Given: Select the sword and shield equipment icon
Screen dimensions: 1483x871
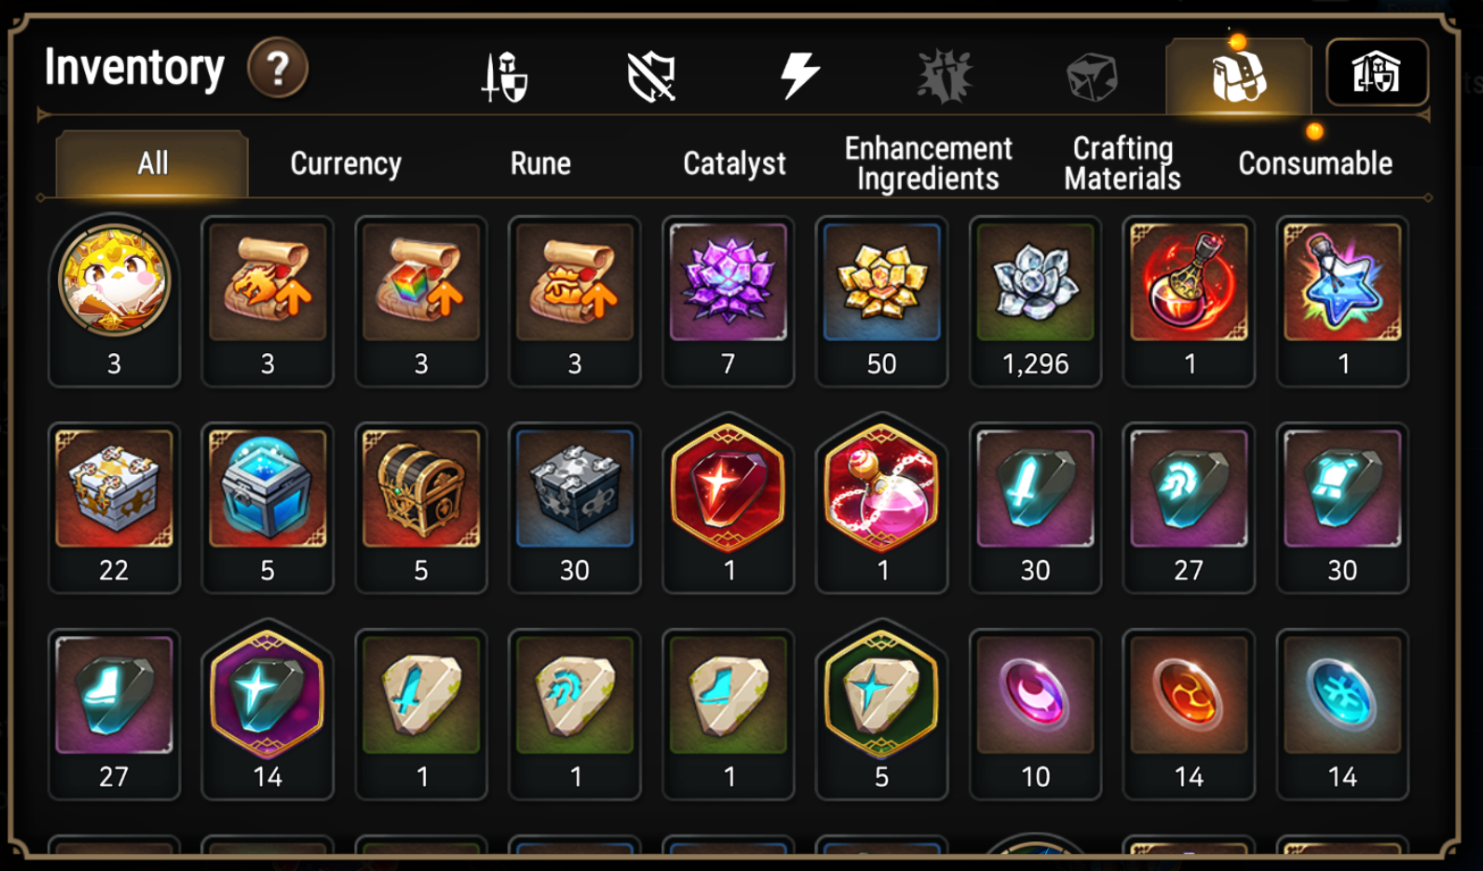Looking at the screenshot, I should 505,77.
